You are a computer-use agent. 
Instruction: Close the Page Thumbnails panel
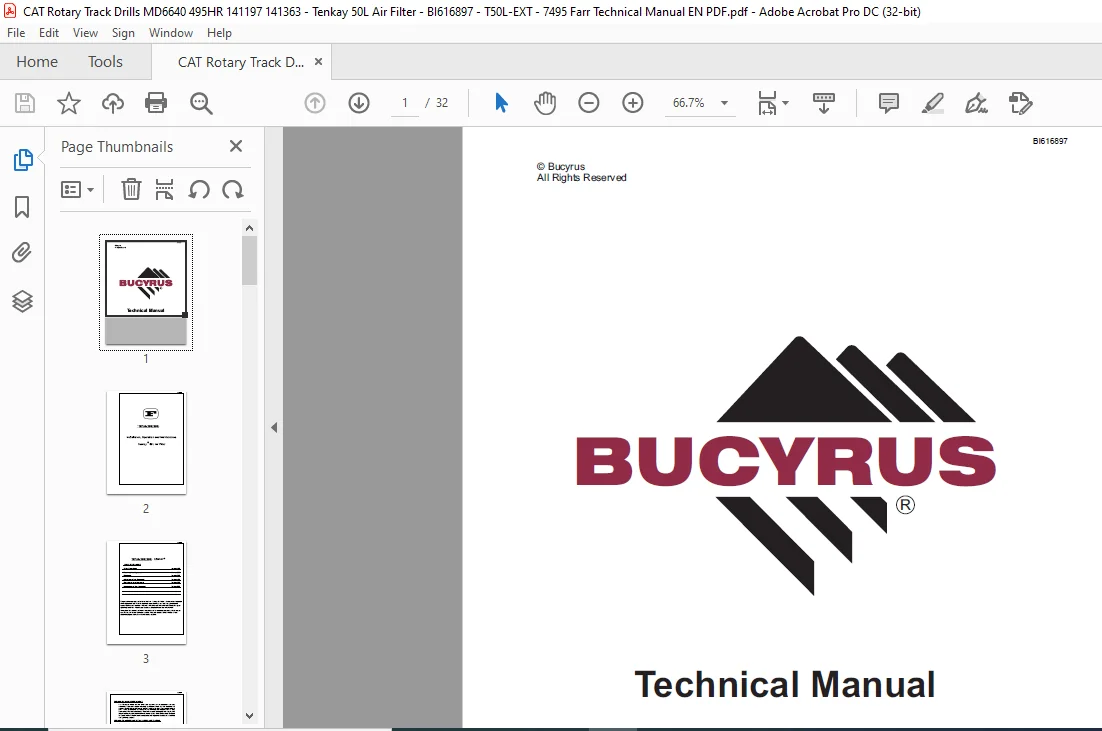(x=236, y=146)
